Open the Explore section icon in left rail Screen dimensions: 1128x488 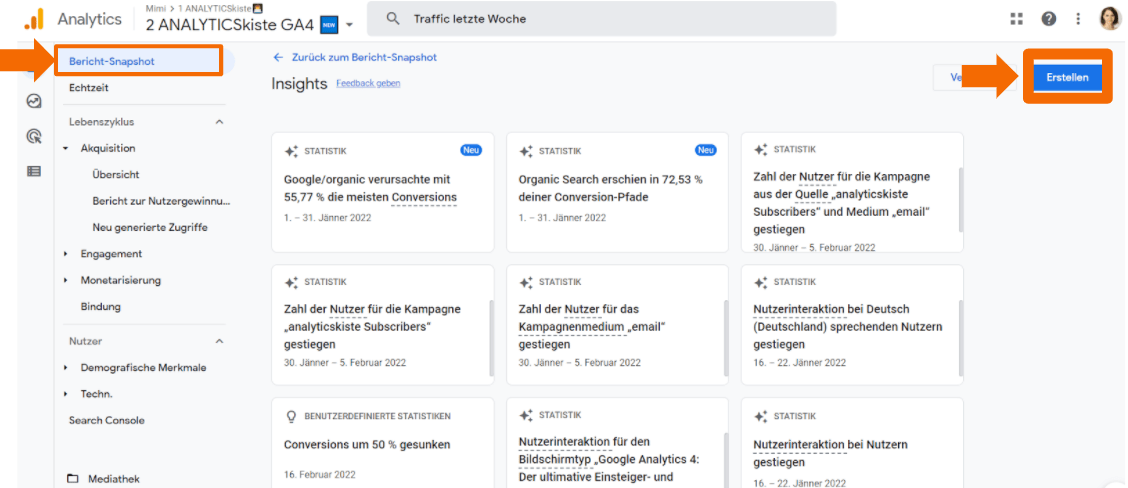34,101
